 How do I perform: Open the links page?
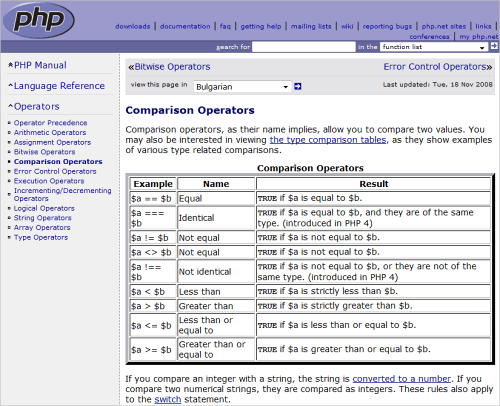tap(483, 26)
